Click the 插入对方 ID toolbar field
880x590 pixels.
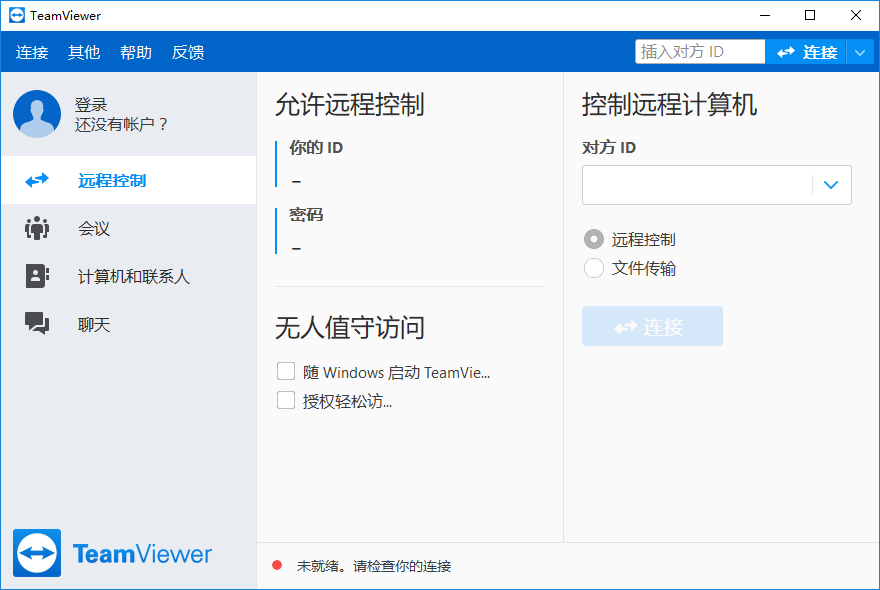point(700,52)
